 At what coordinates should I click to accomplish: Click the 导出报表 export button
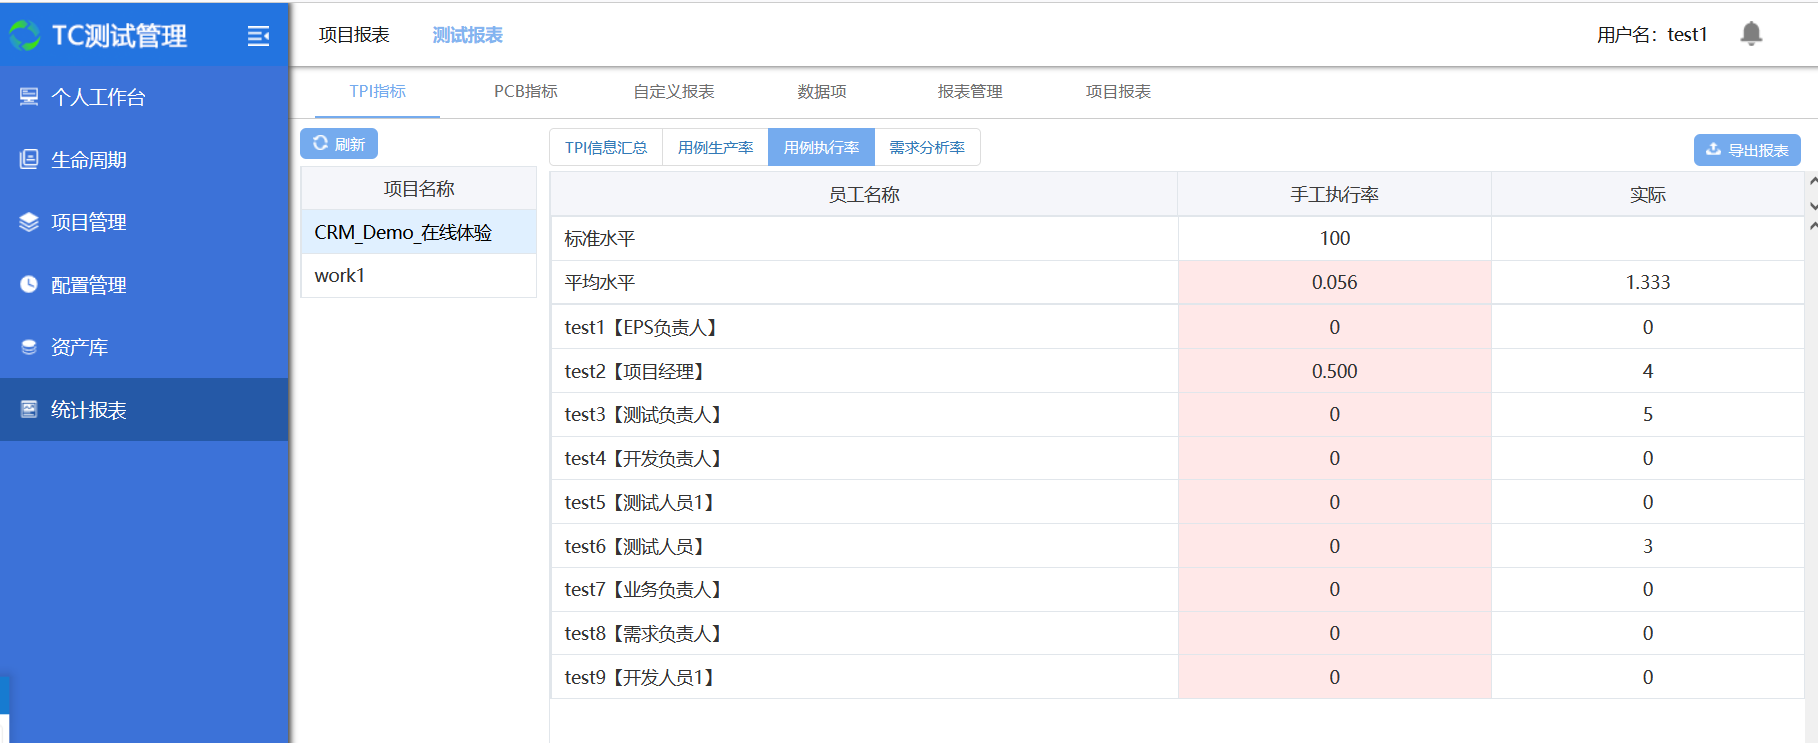point(1746,150)
